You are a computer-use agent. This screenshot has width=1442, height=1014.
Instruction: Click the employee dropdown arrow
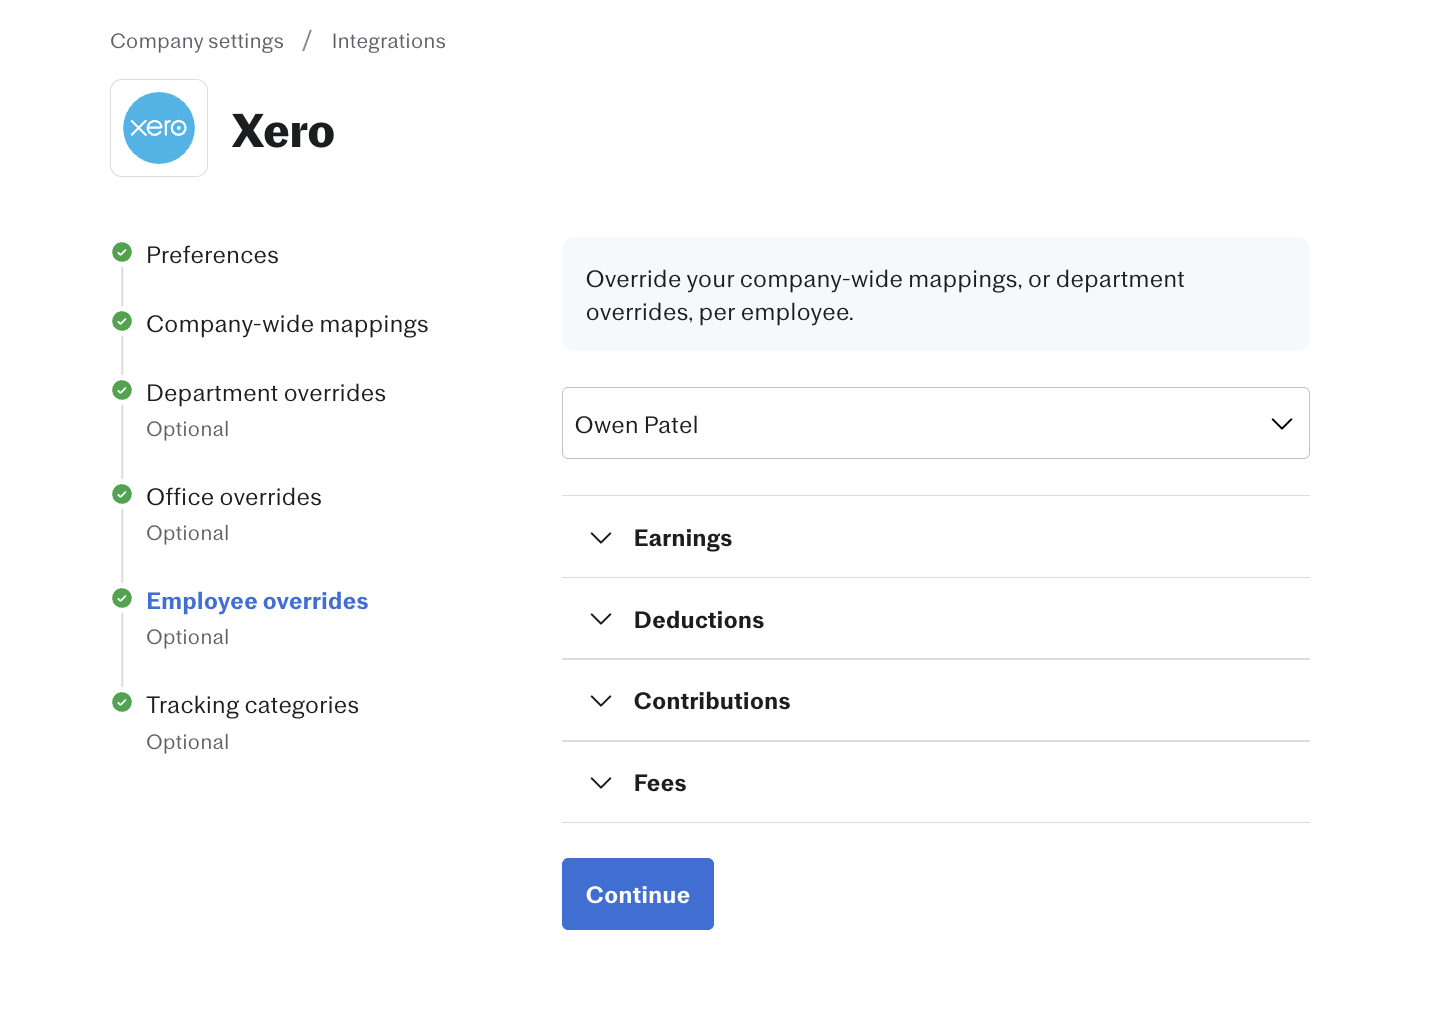pos(1281,424)
